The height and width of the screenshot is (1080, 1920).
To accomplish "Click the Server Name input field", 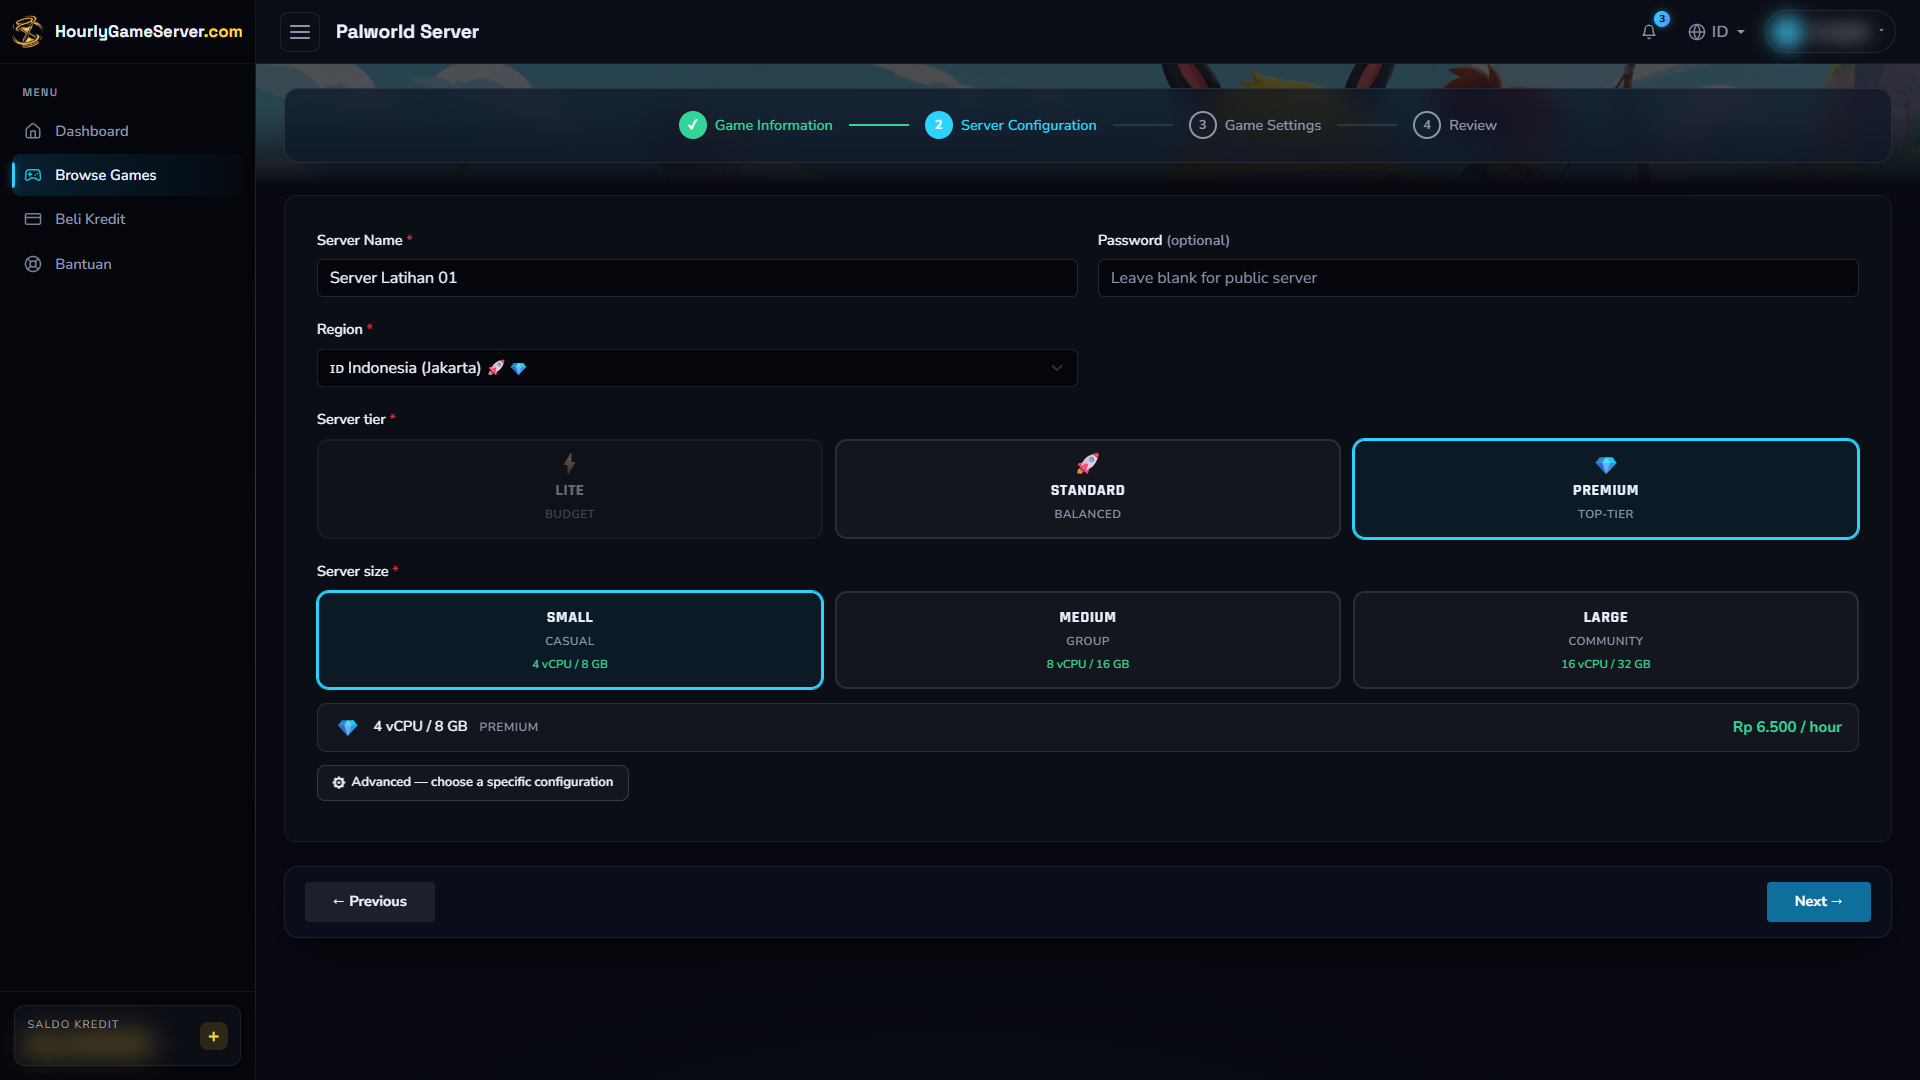I will click(x=697, y=278).
